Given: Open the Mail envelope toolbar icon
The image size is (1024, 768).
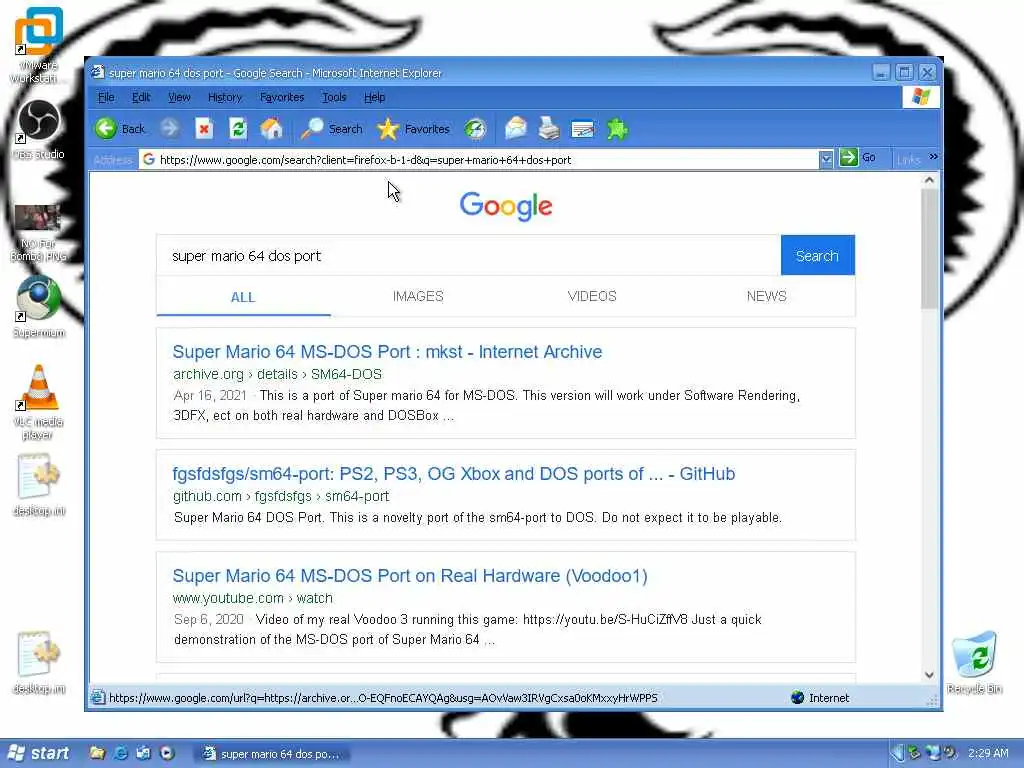Looking at the screenshot, I should pyautogui.click(x=515, y=129).
